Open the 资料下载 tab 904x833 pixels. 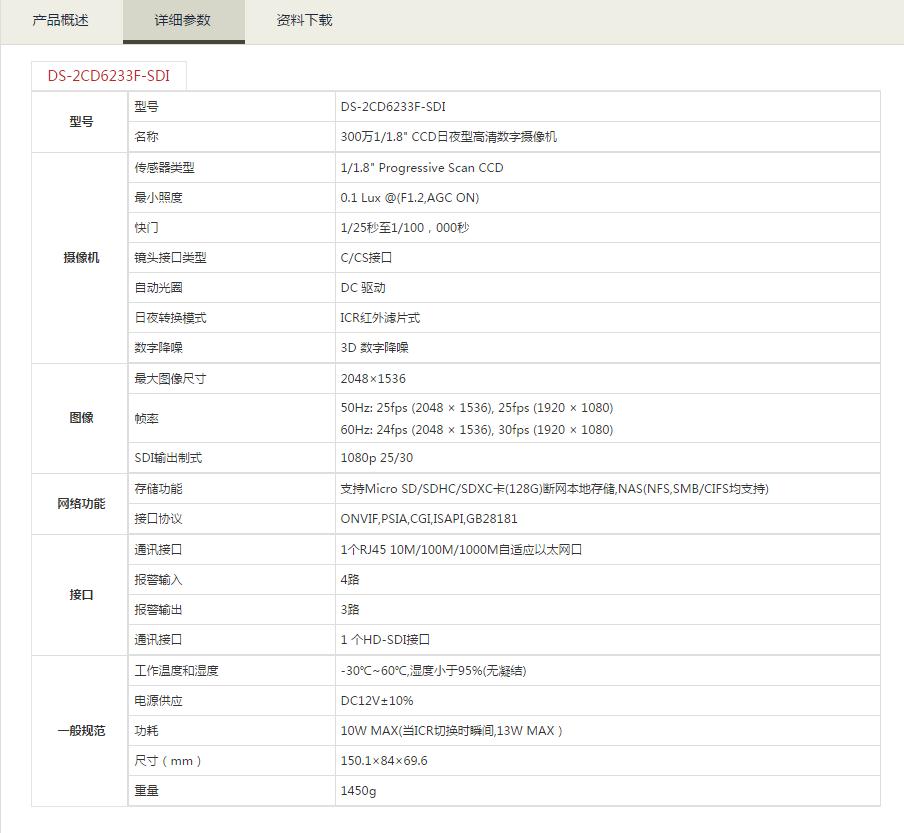pos(305,21)
